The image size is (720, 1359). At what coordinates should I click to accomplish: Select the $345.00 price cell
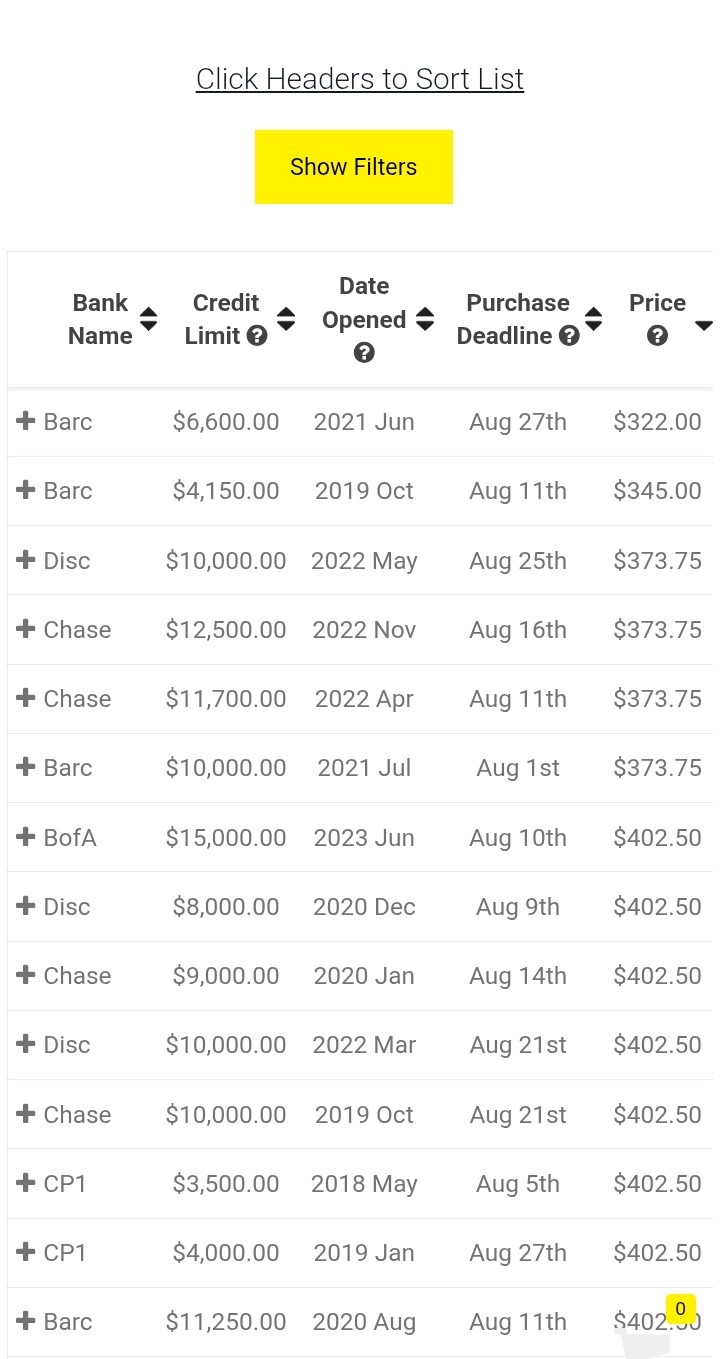pyautogui.click(x=657, y=491)
